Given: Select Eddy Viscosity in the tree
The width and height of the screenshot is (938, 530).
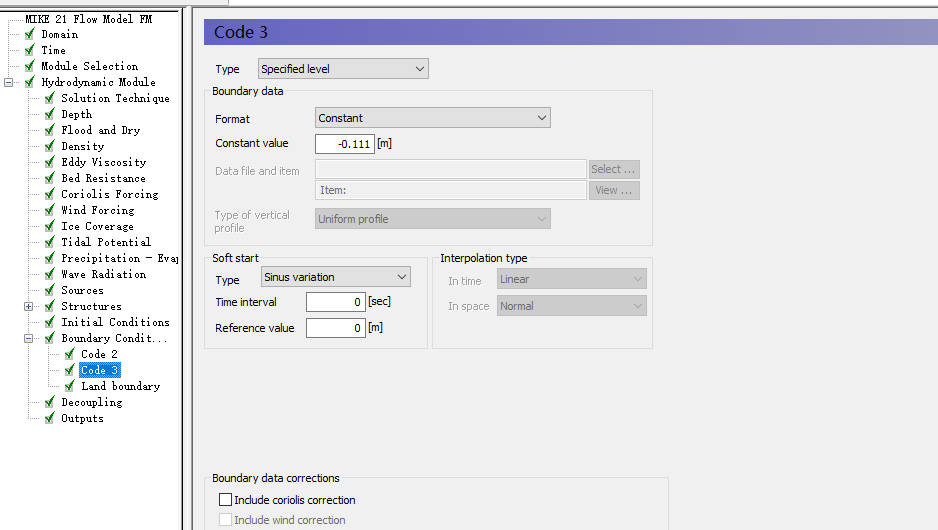Looking at the screenshot, I should click(x=103, y=162).
